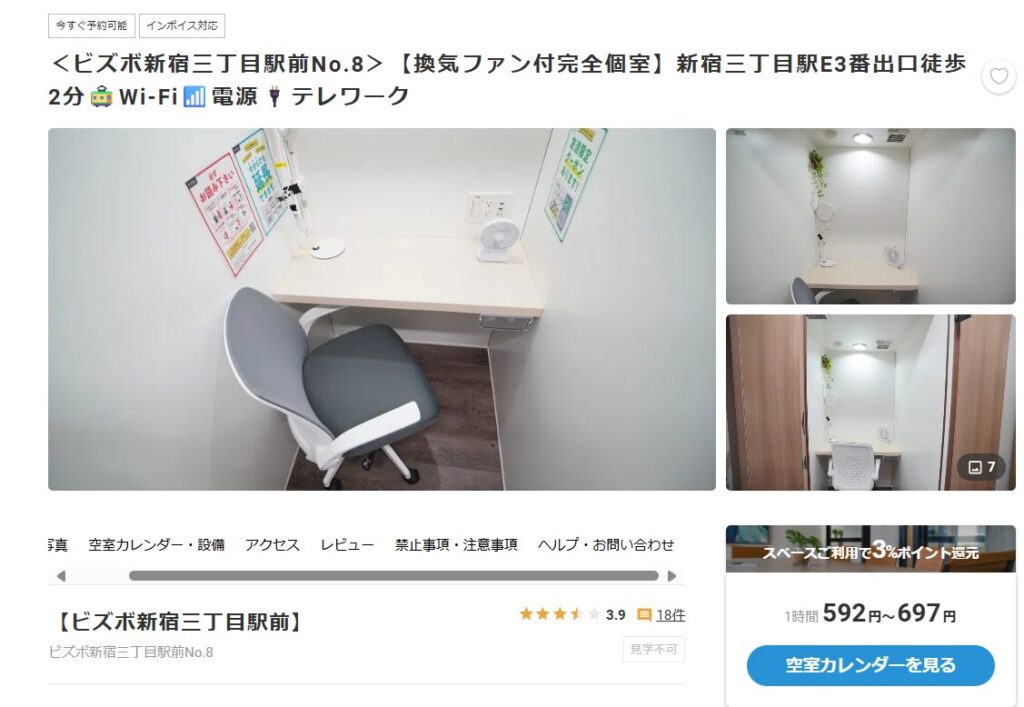The height and width of the screenshot is (707, 1024).
Task: Open the ヘルプ・お問い合わせ tab
Action: coord(606,544)
